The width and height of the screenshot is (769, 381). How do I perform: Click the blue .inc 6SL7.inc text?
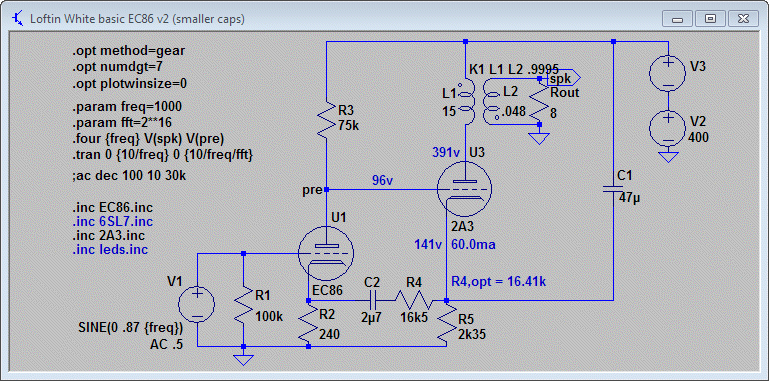click(112, 221)
